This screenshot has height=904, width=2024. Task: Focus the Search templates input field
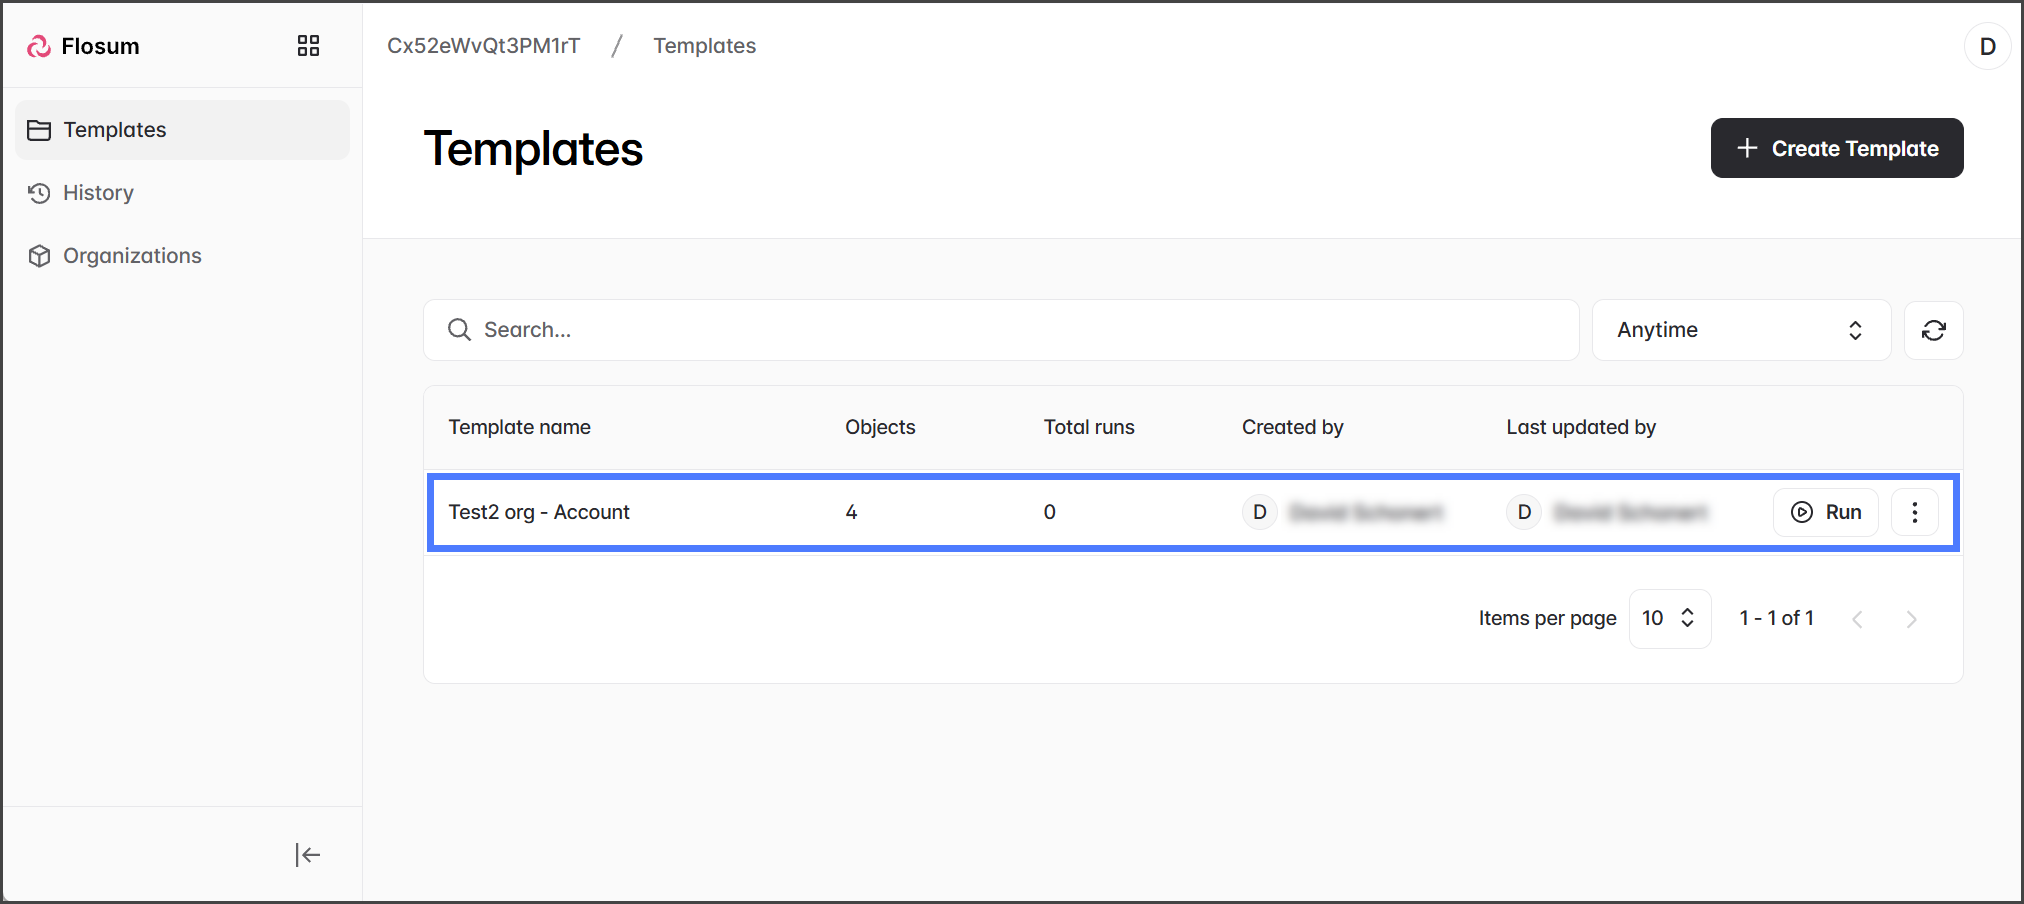(1000, 330)
